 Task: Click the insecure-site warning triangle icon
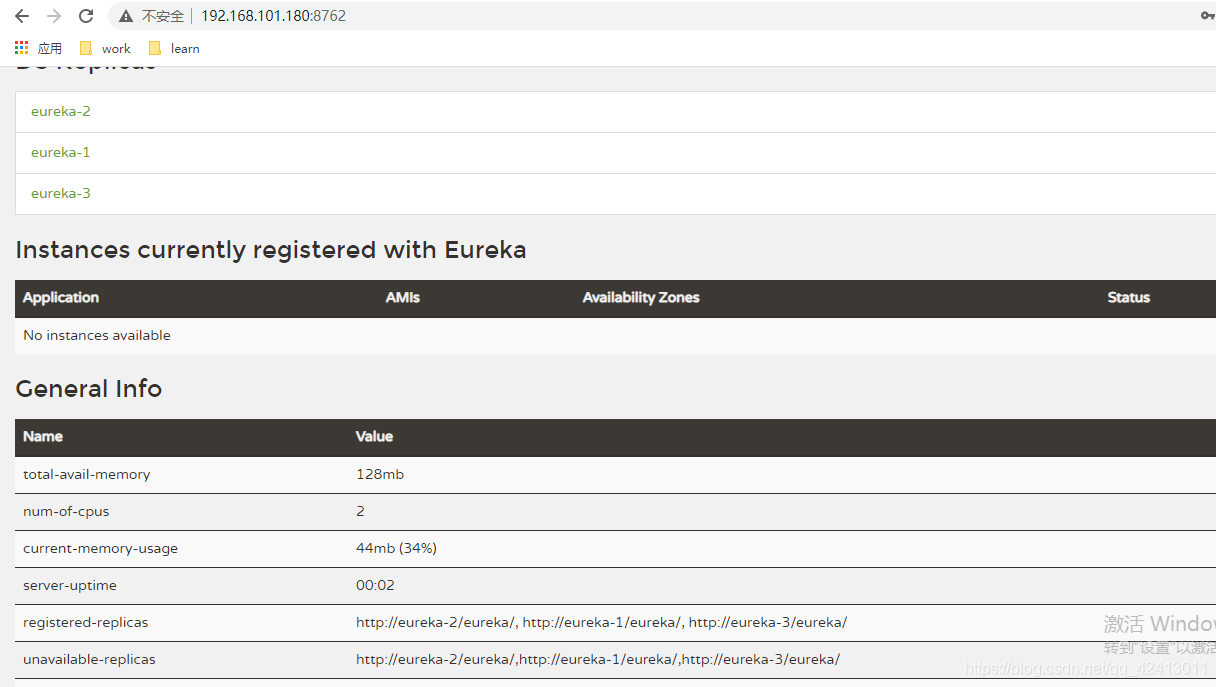pos(125,16)
